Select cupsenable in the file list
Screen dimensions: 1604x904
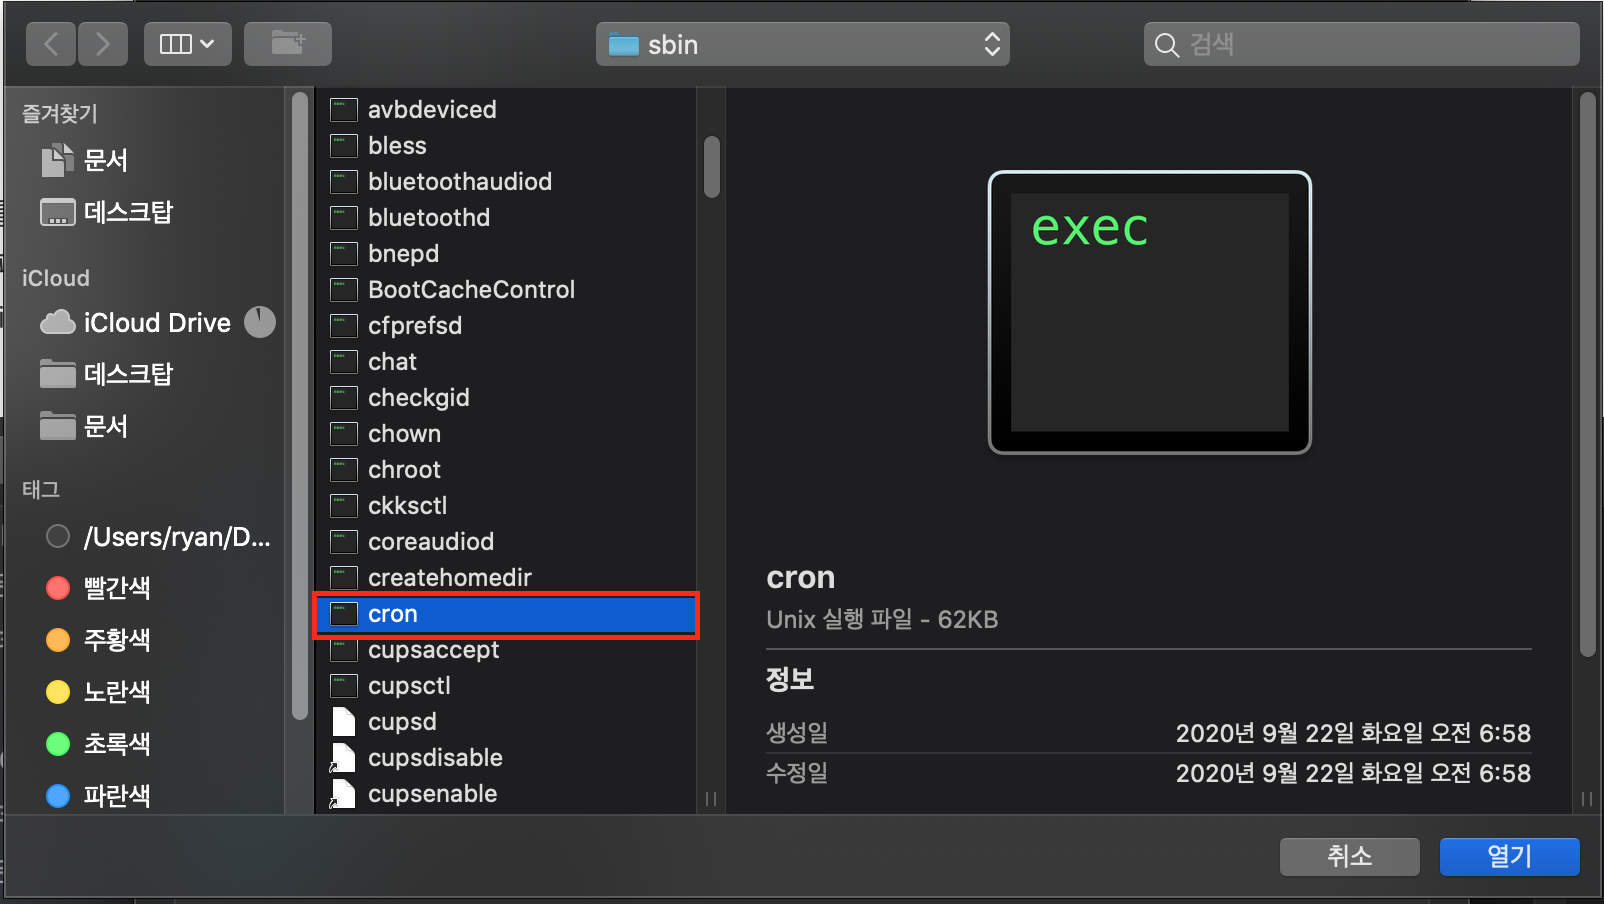[433, 793]
